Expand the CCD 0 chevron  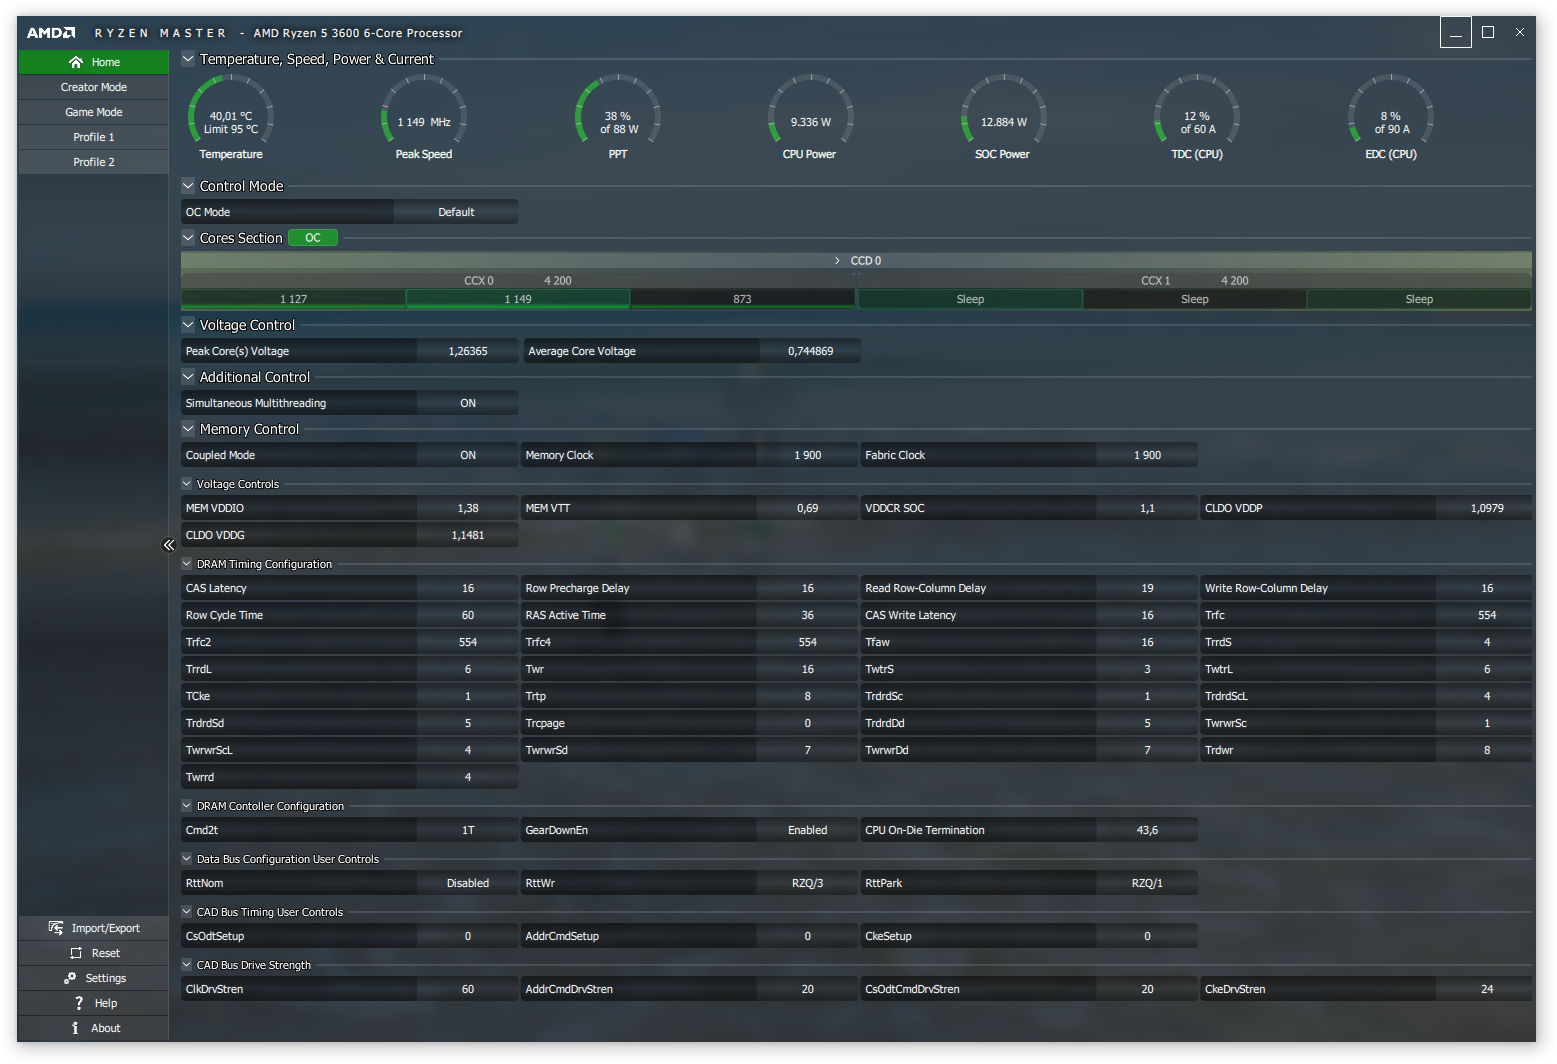click(838, 261)
